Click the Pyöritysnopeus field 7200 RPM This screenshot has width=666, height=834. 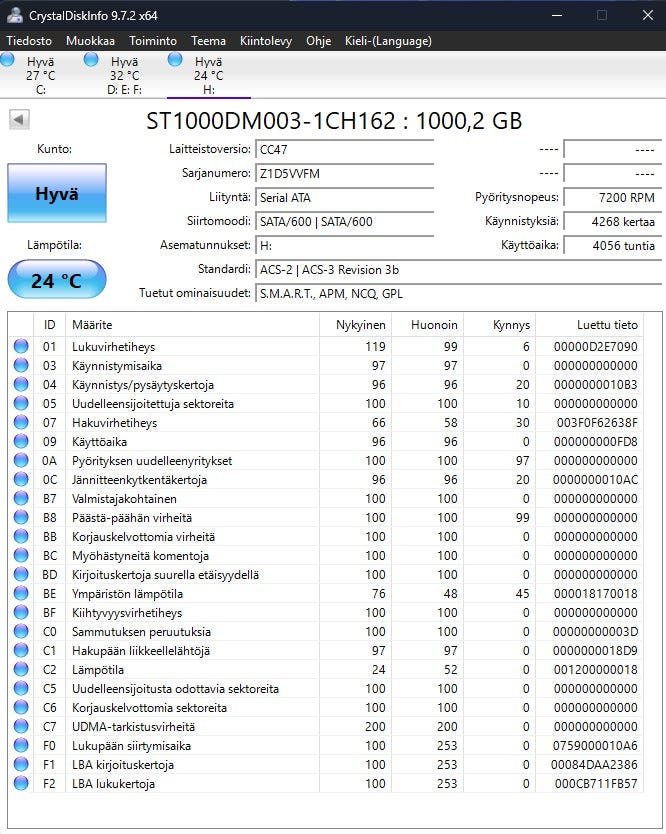[612, 197]
